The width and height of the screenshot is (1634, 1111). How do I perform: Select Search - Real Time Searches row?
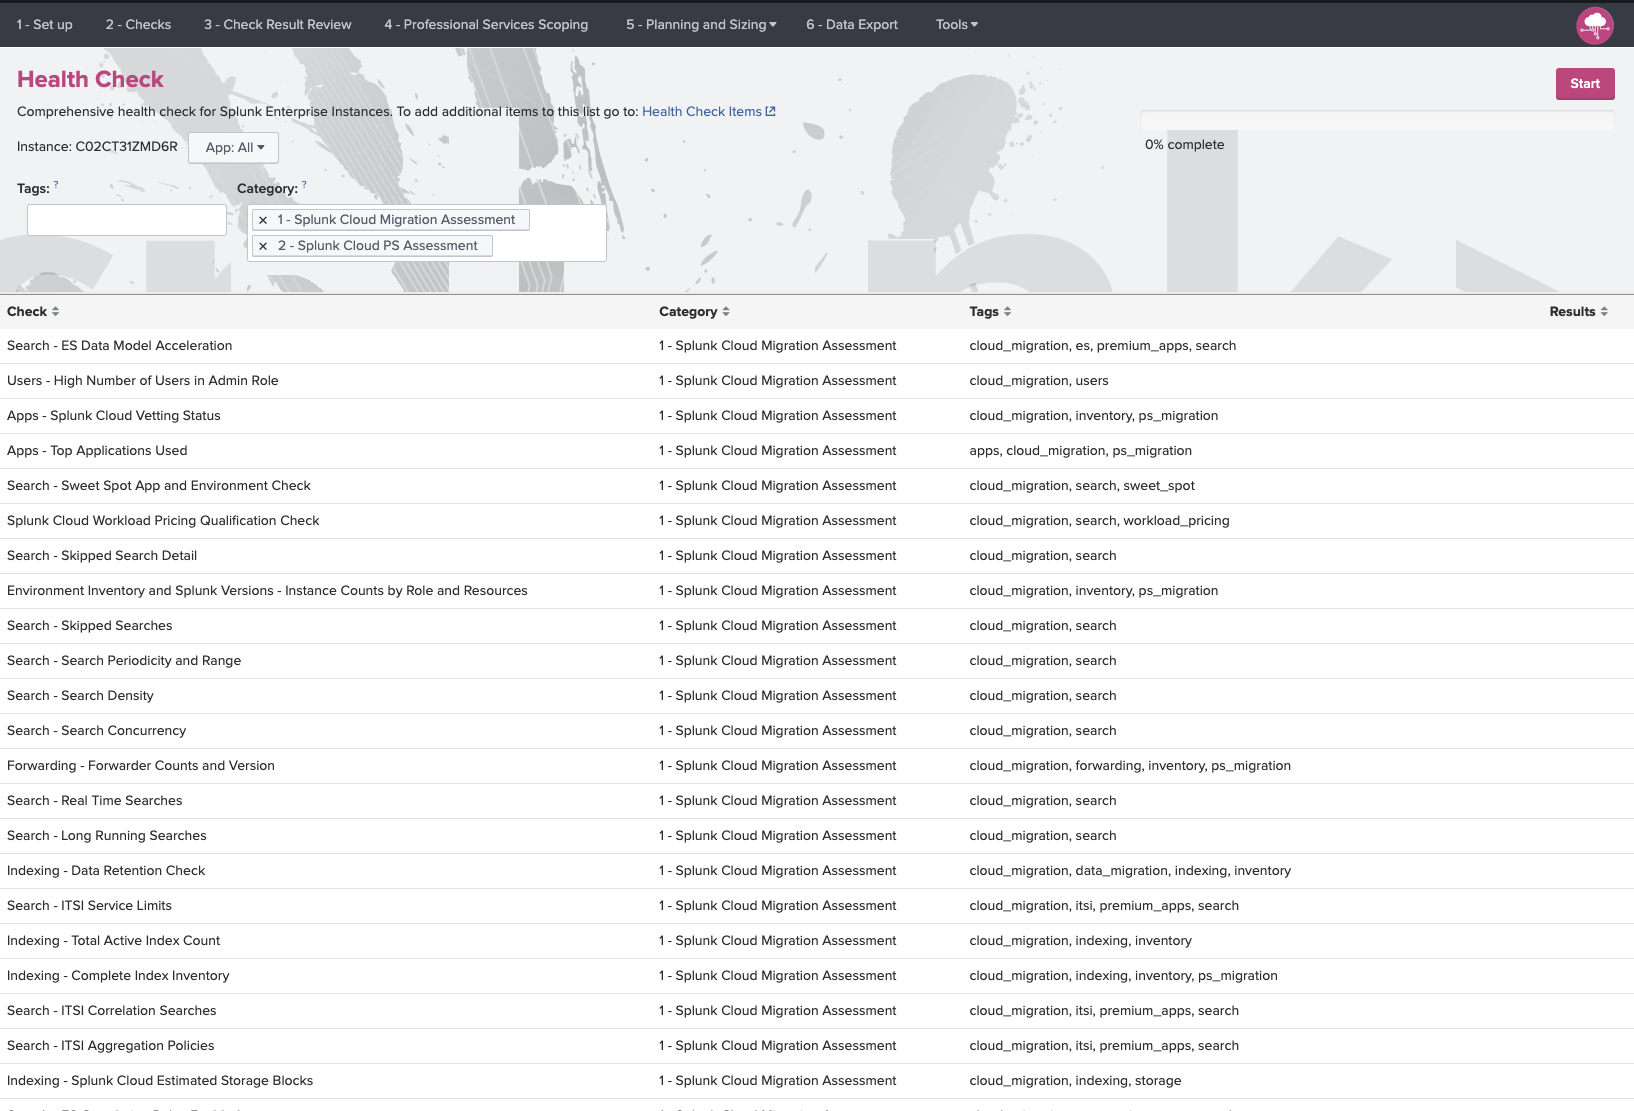[817, 801]
